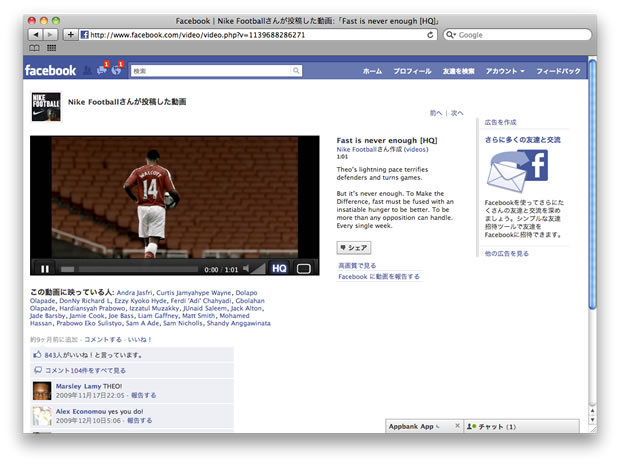Open the プロフィール menu item
This screenshot has width=620, height=465.
coord(412,71)
